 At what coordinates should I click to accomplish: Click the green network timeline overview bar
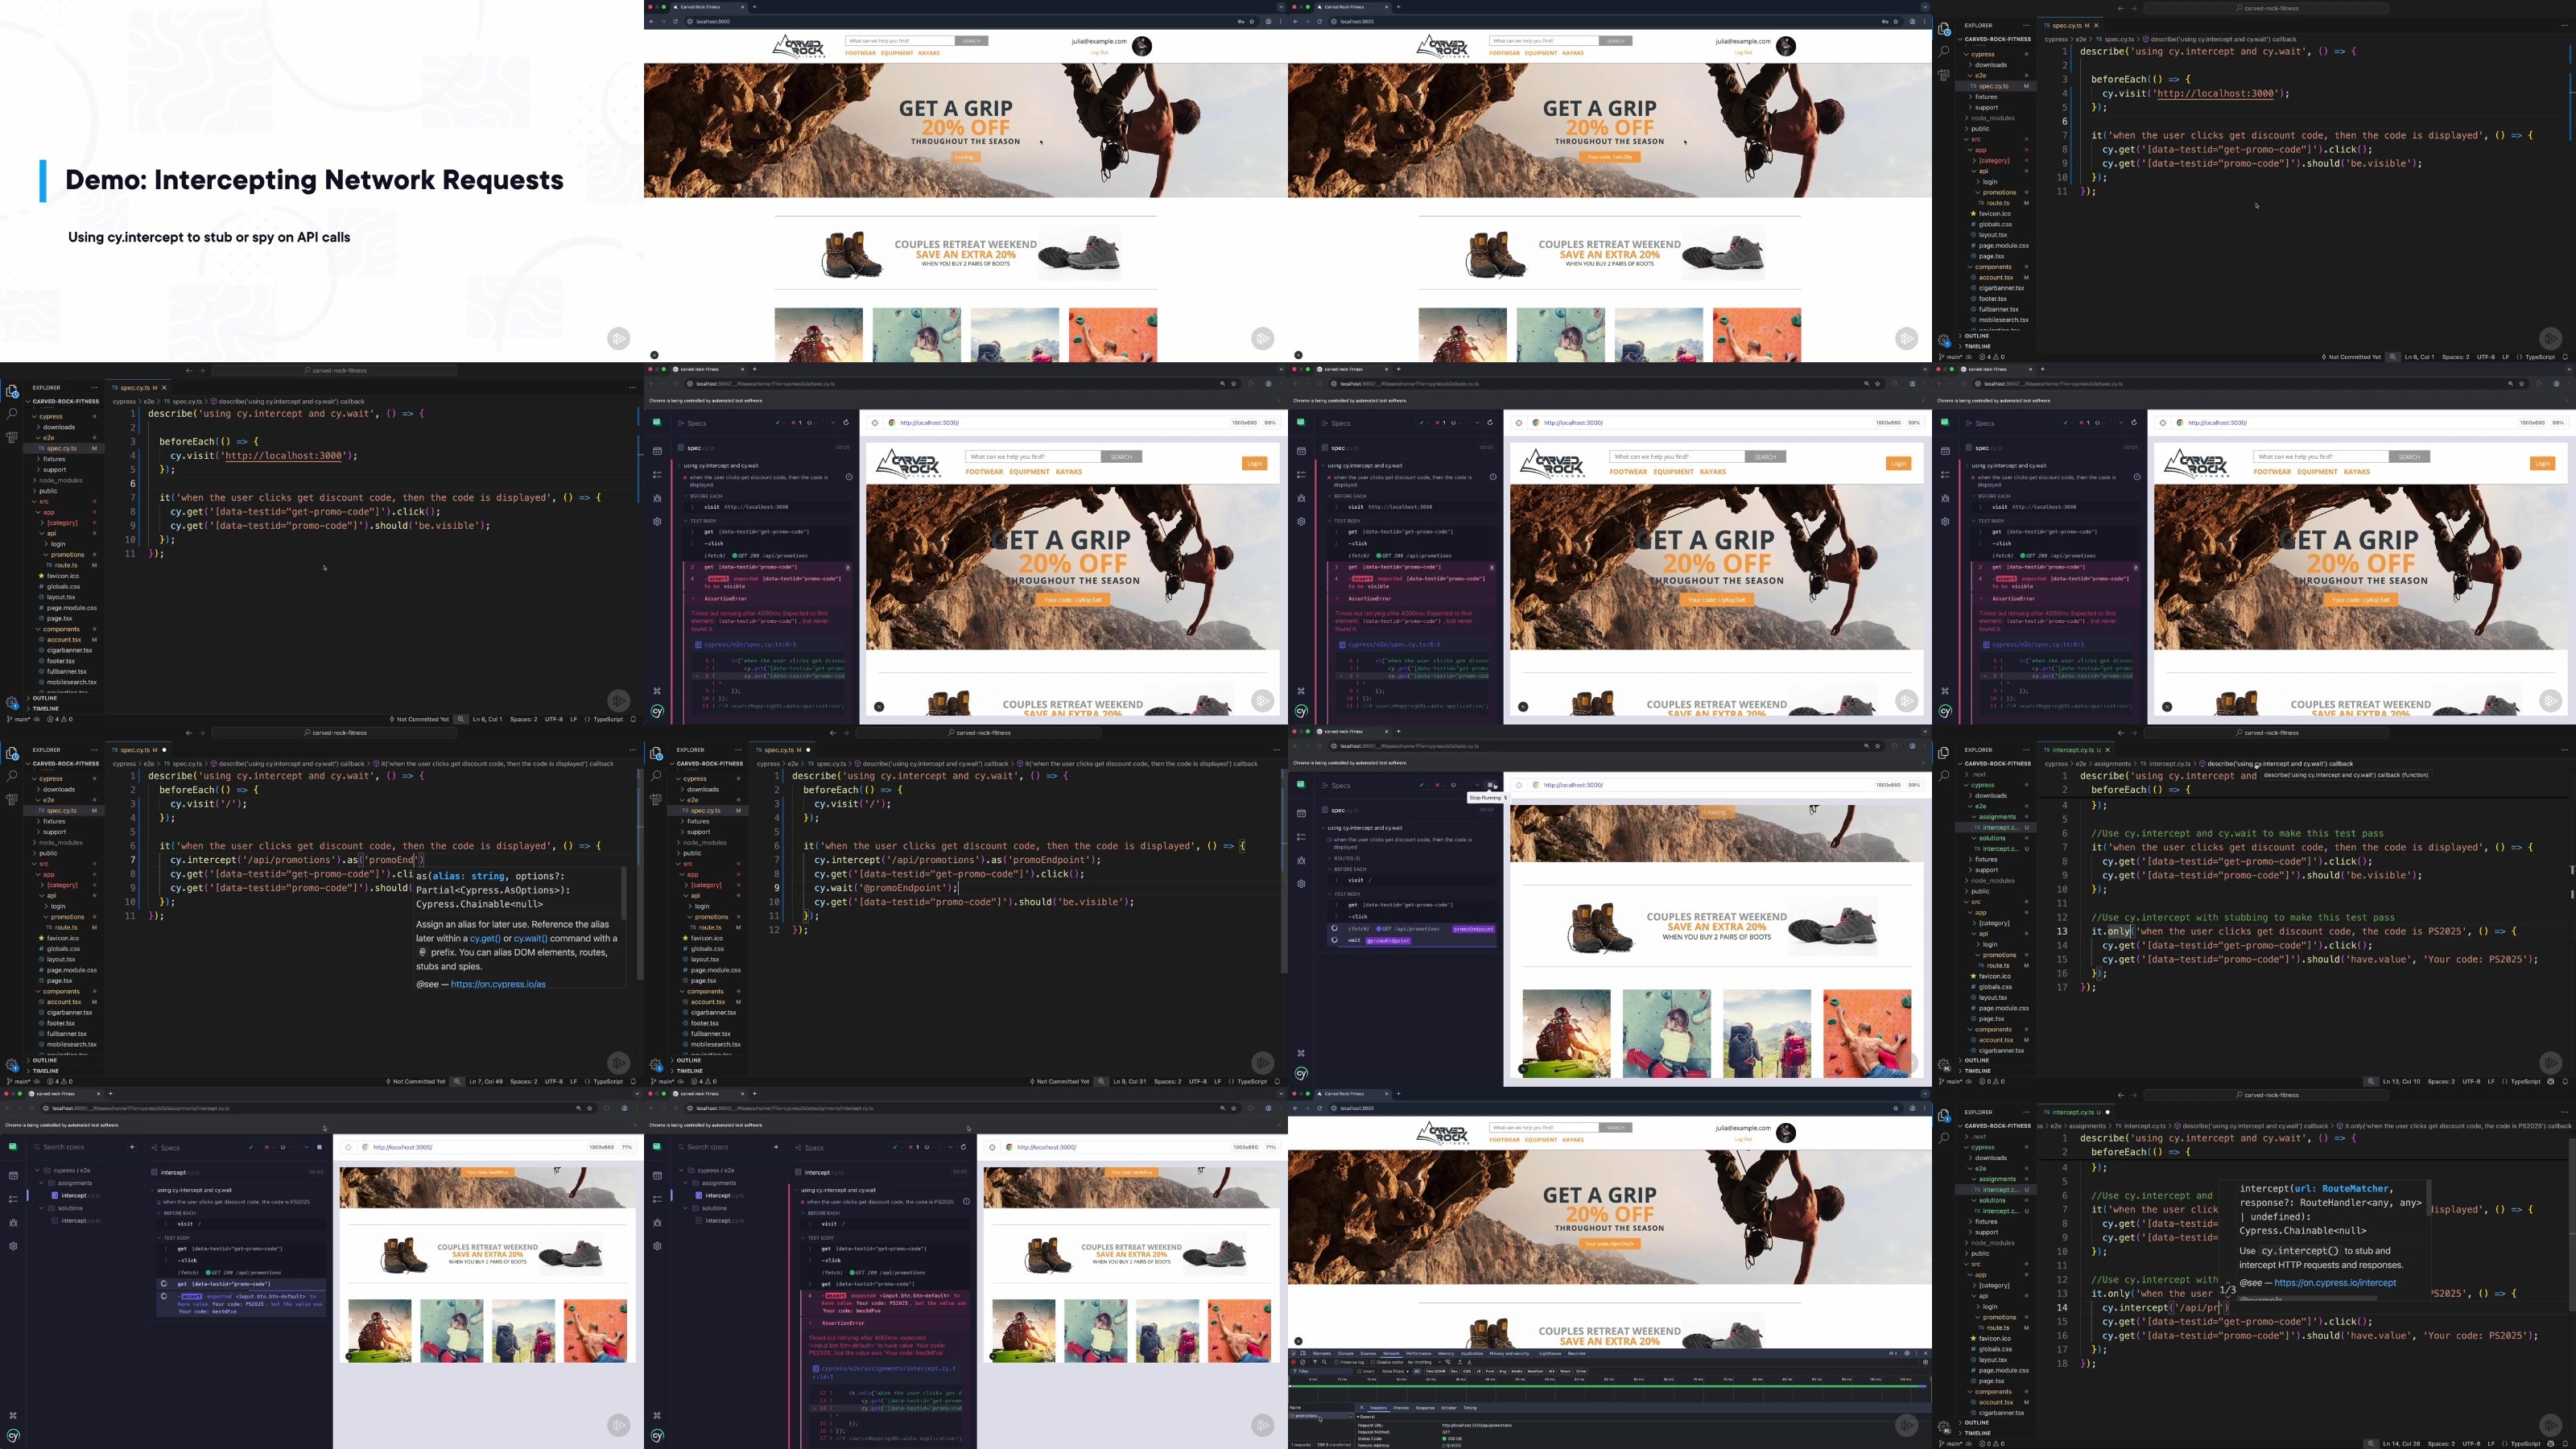pyautogui.click(x=1610, y=1386)
